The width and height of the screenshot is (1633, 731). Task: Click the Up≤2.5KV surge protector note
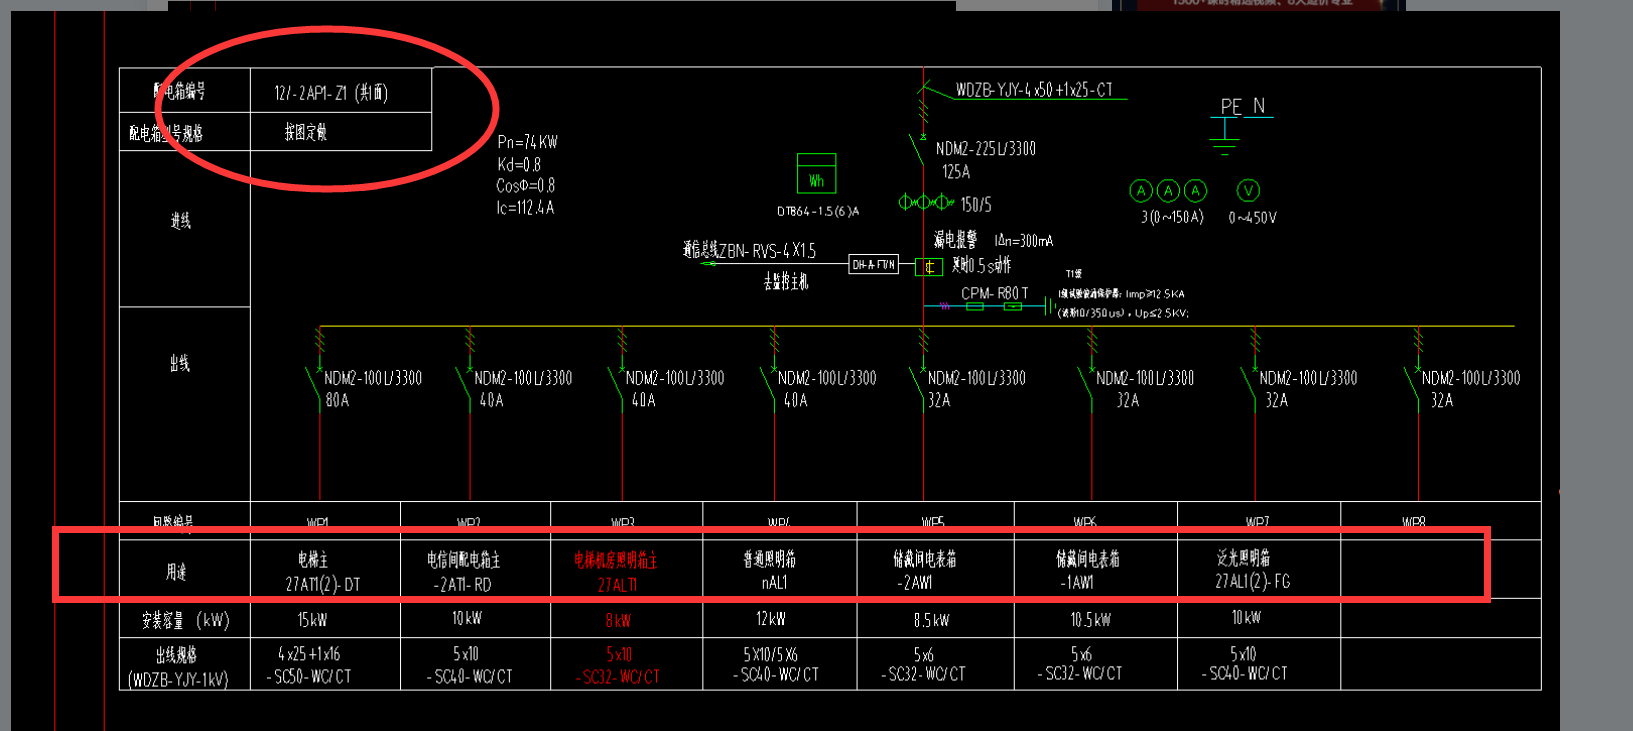coord(1161,313)
